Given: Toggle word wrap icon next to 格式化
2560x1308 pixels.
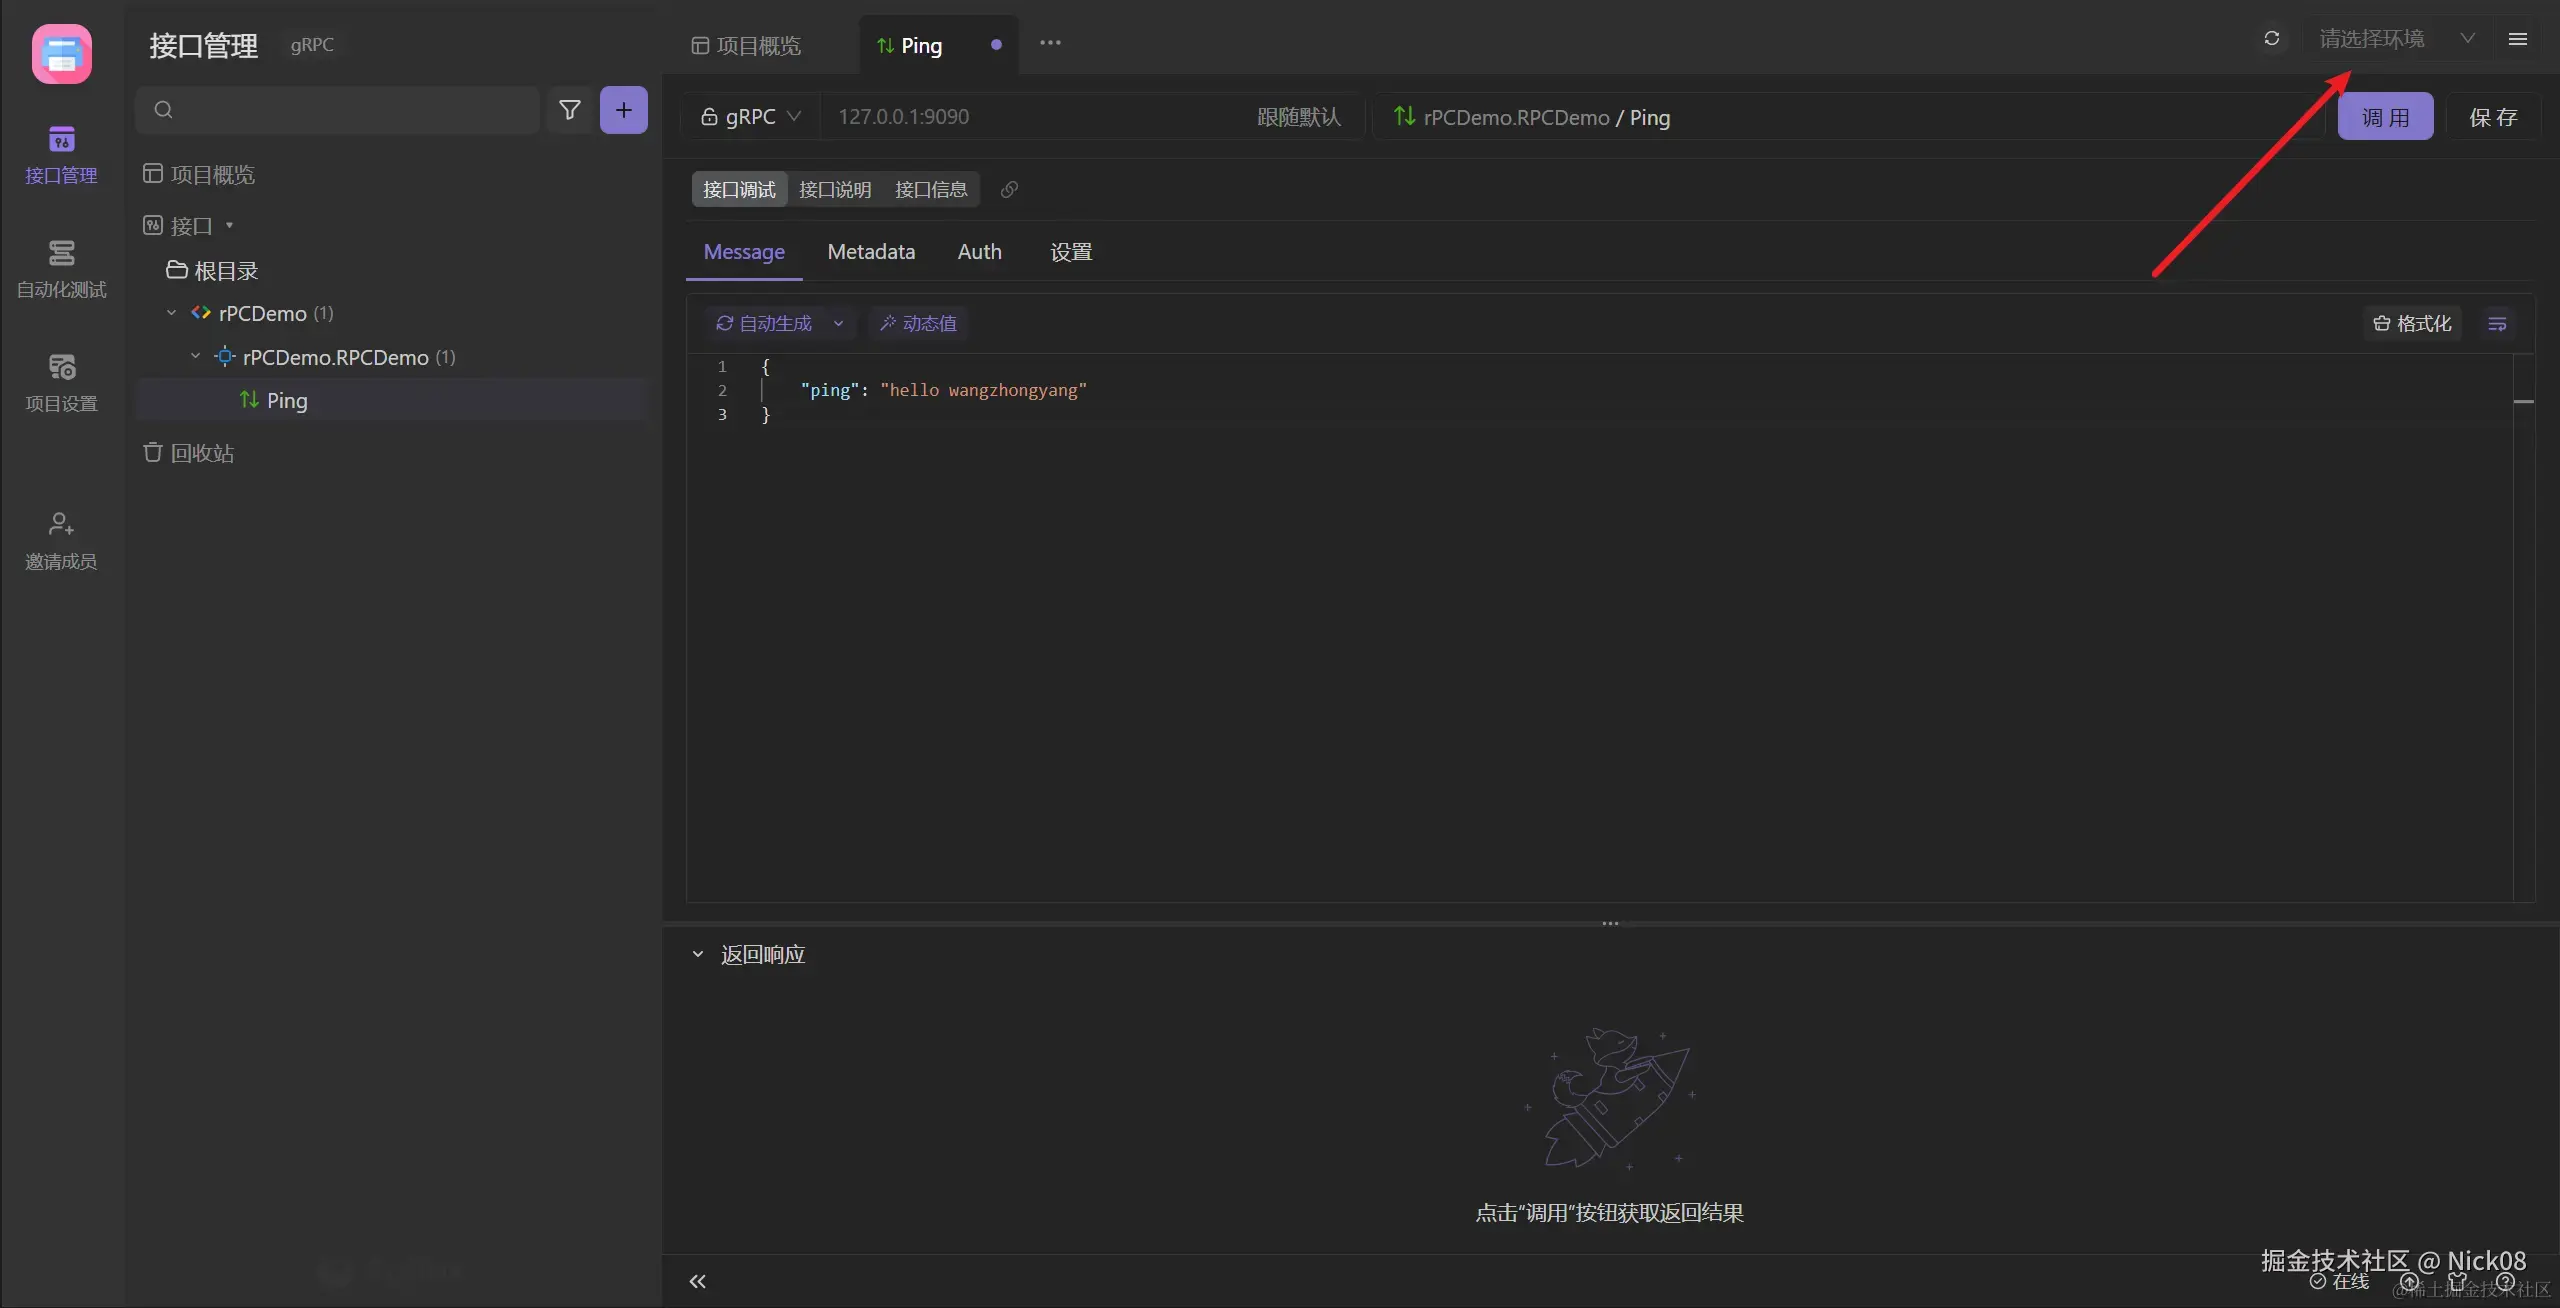Looking at the screenshot, I should point(2496,324).
